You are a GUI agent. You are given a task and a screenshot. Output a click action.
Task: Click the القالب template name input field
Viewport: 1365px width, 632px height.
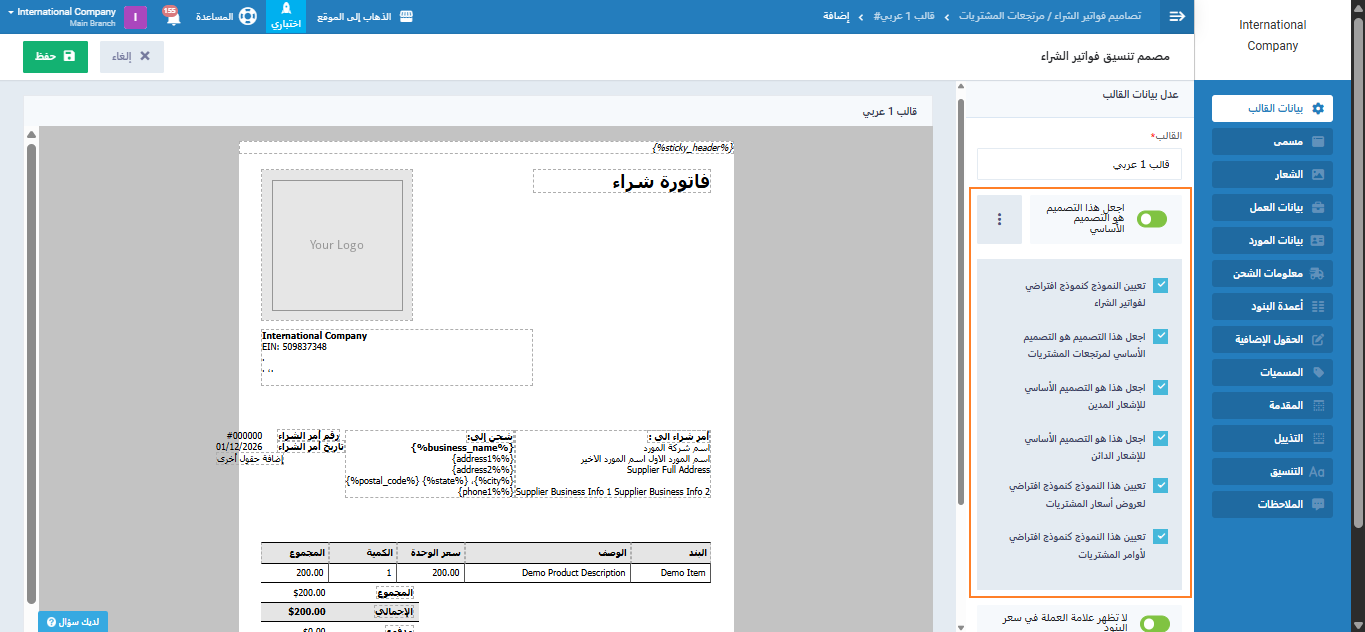1078,164
